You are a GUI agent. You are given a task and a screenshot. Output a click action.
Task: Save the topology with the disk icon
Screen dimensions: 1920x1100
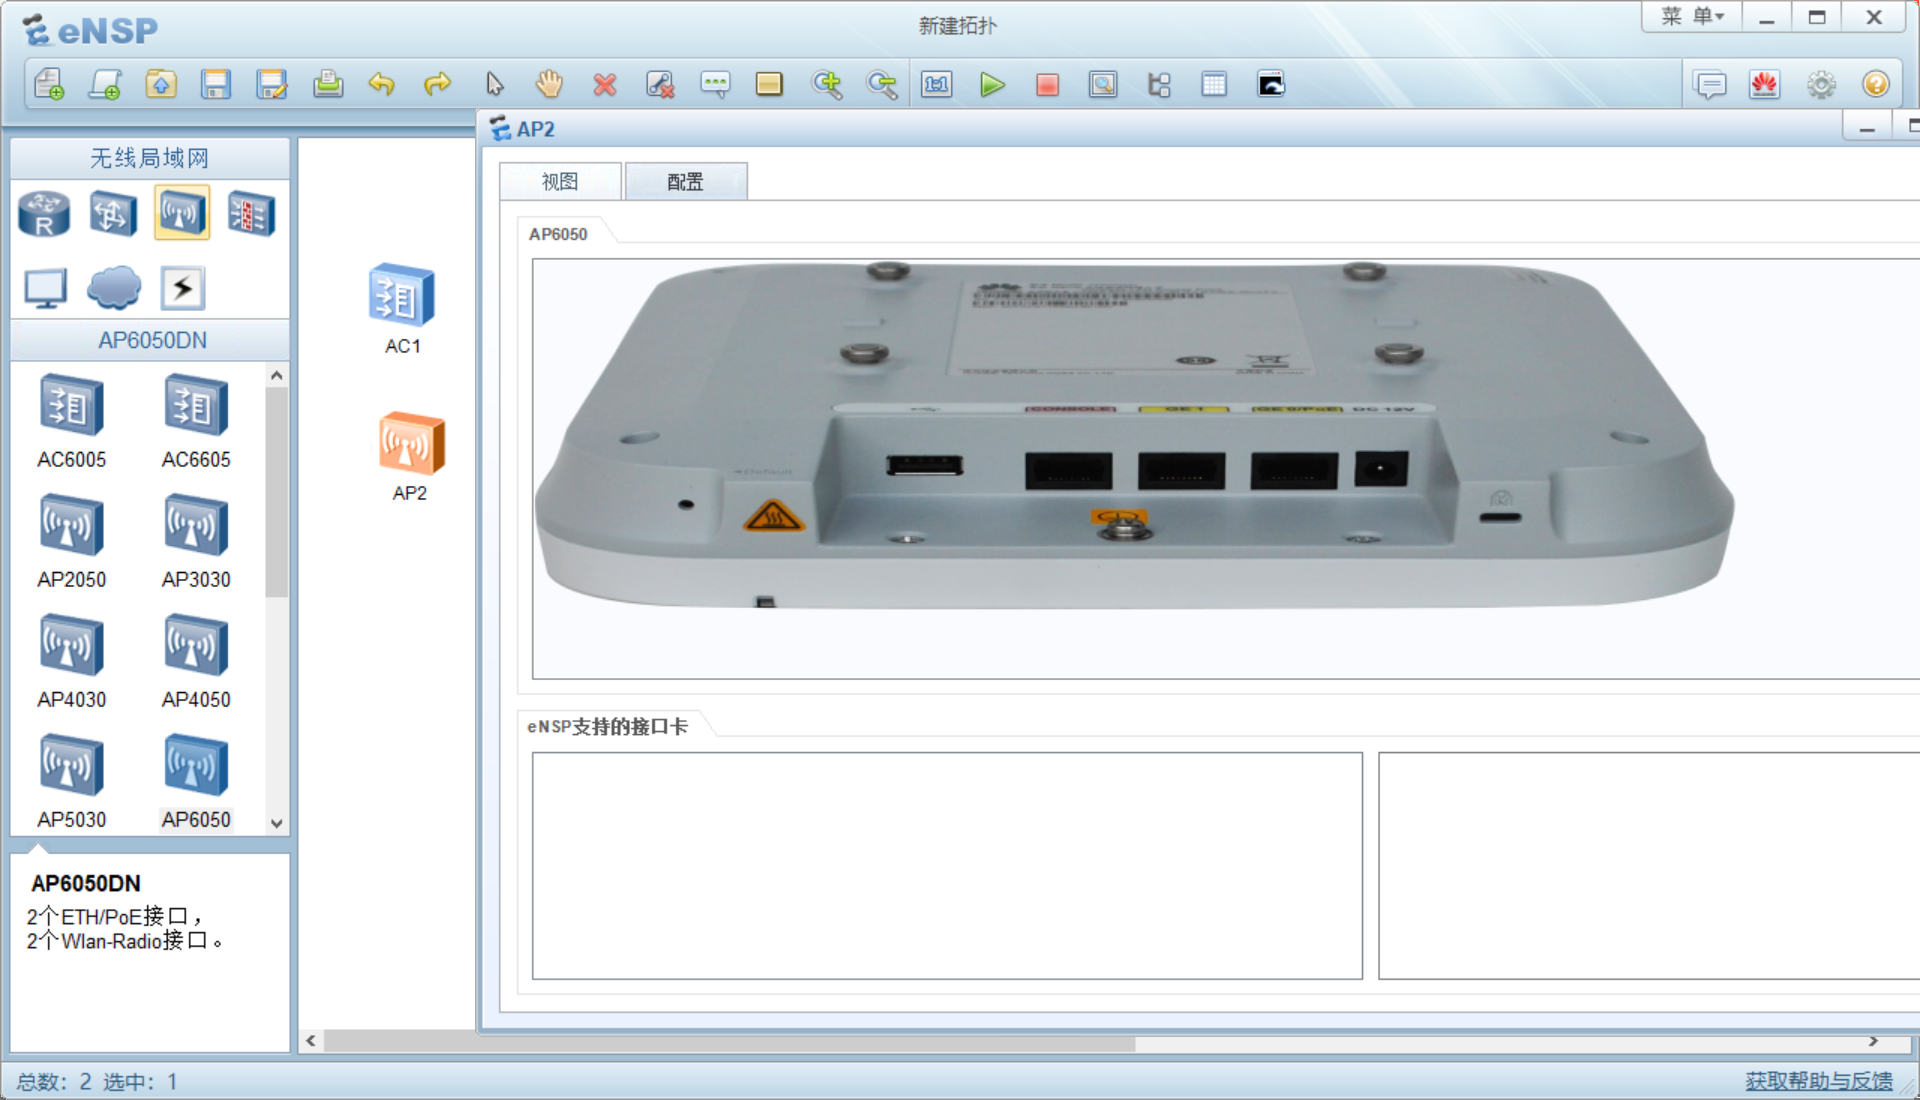(x=216, y=84)
